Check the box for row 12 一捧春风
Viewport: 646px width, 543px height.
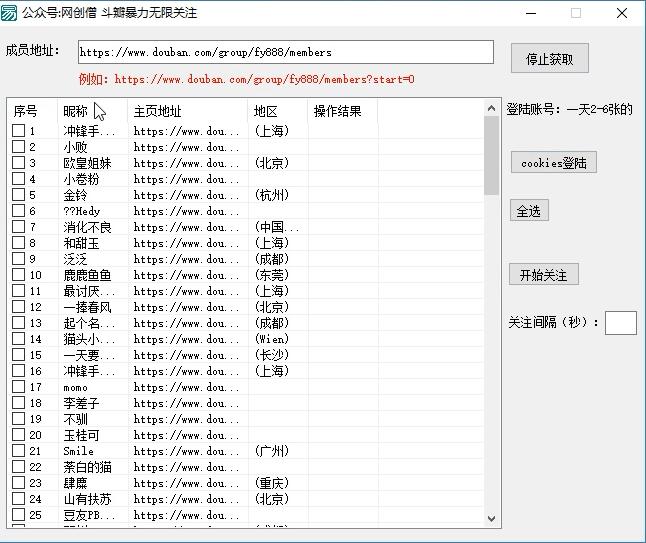pyautogui.click(x=18, y=307)
